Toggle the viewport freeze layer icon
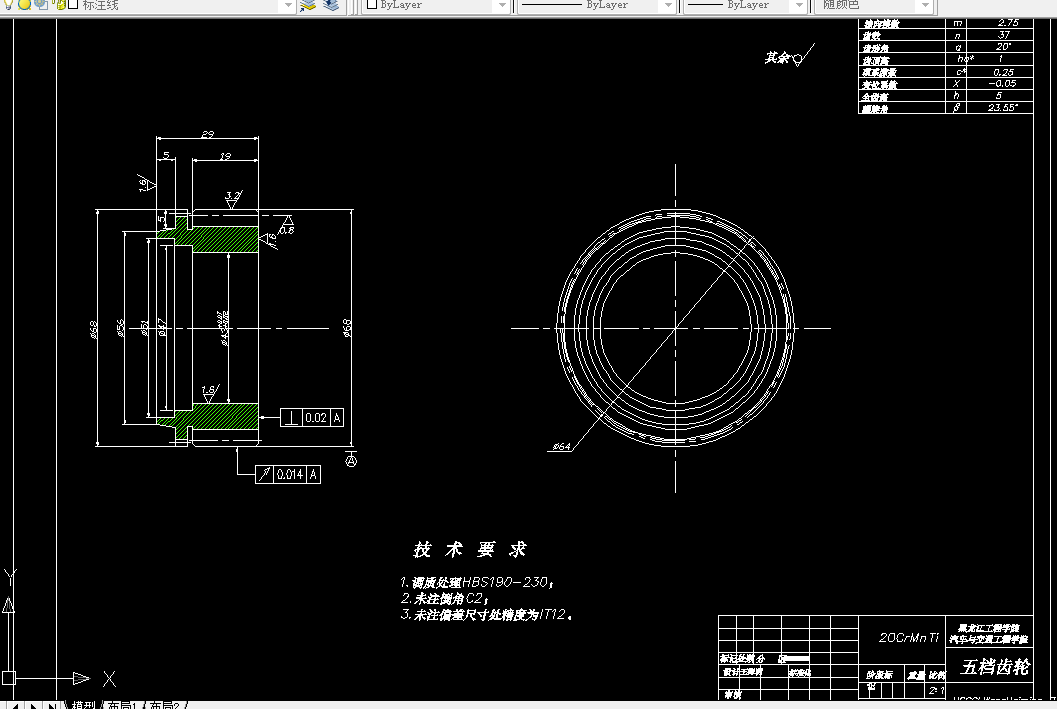 41,5
